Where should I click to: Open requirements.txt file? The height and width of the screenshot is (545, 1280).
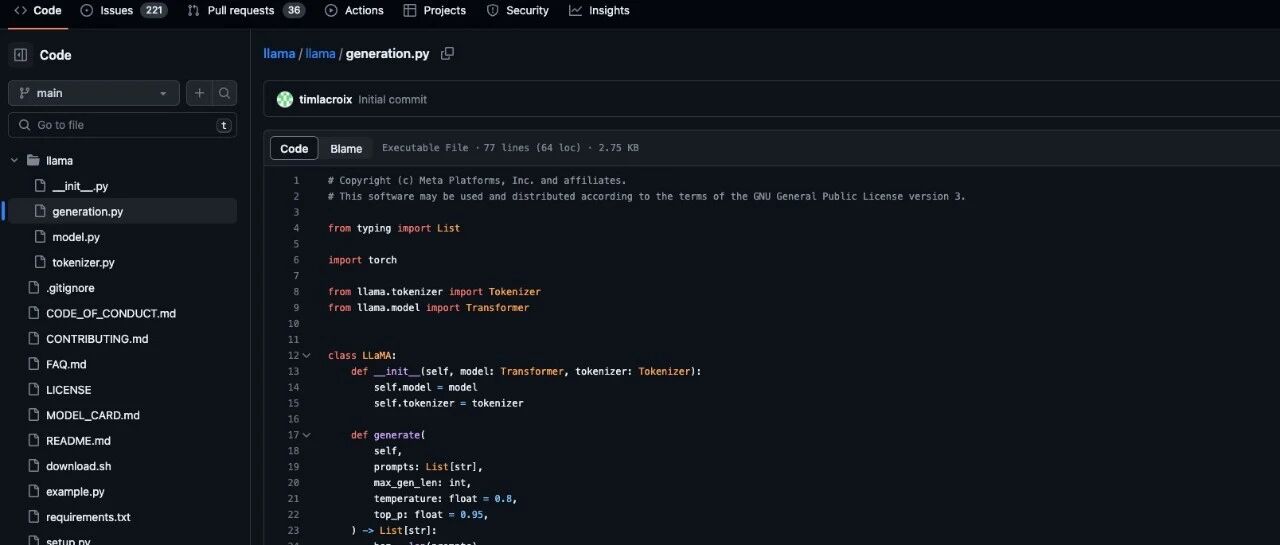click(x=88, y=517)
